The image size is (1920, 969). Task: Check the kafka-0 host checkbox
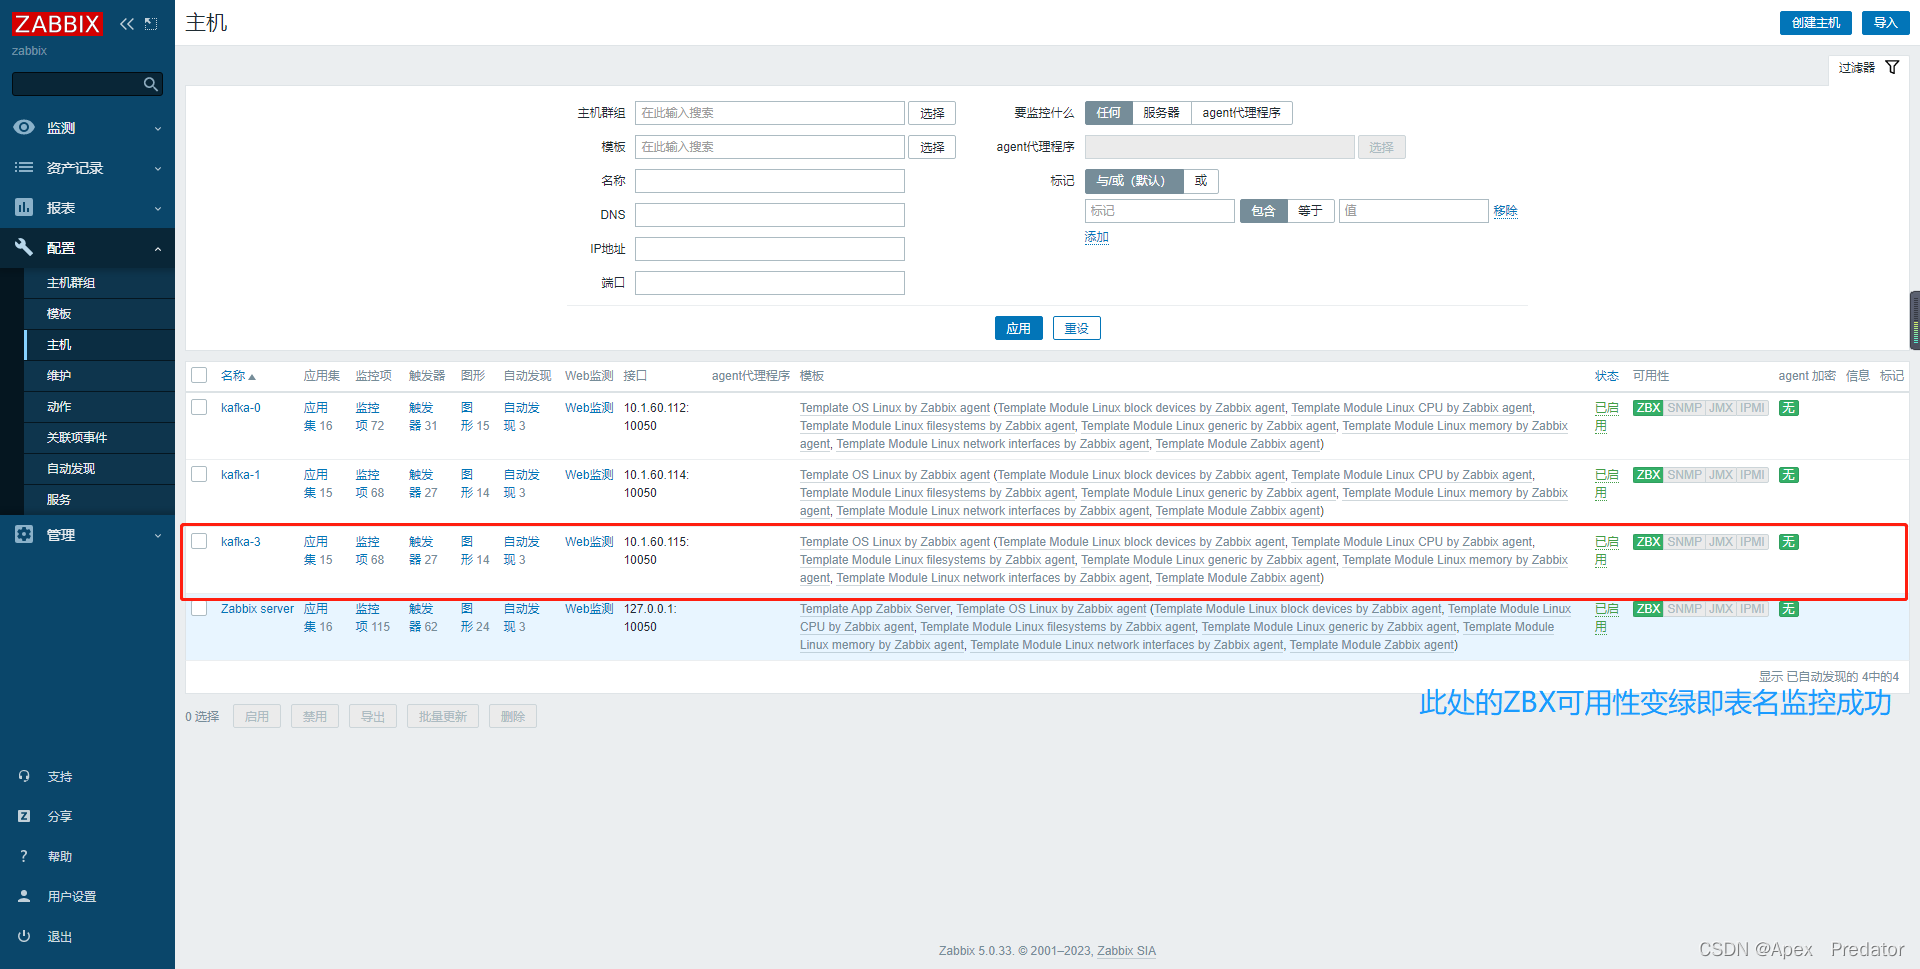[199, 407]
